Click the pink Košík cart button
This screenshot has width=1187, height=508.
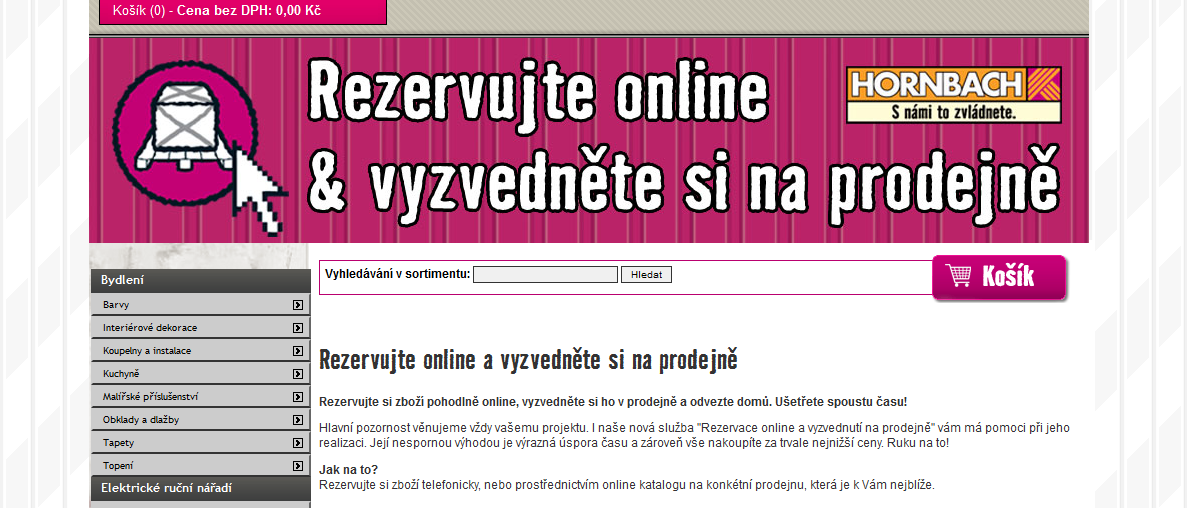pos(999,277)
